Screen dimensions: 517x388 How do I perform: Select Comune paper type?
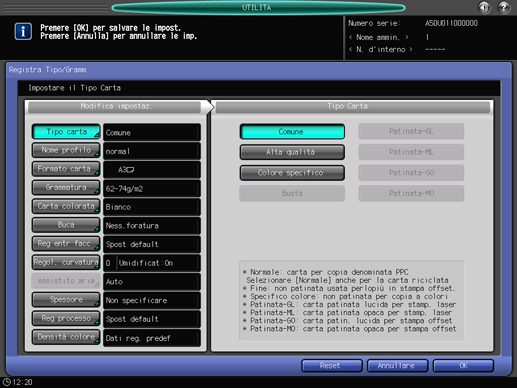tap(292, 132)
